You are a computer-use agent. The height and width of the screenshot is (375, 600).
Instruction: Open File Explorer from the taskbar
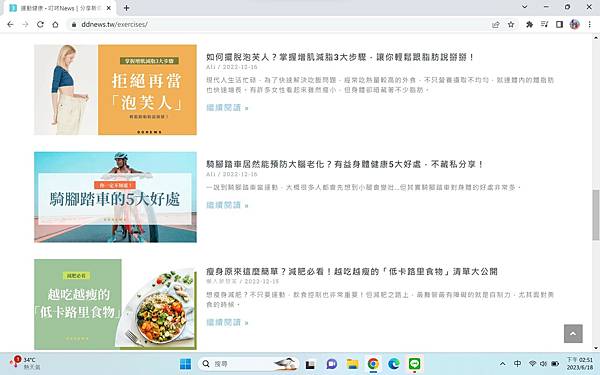(352, 364)
